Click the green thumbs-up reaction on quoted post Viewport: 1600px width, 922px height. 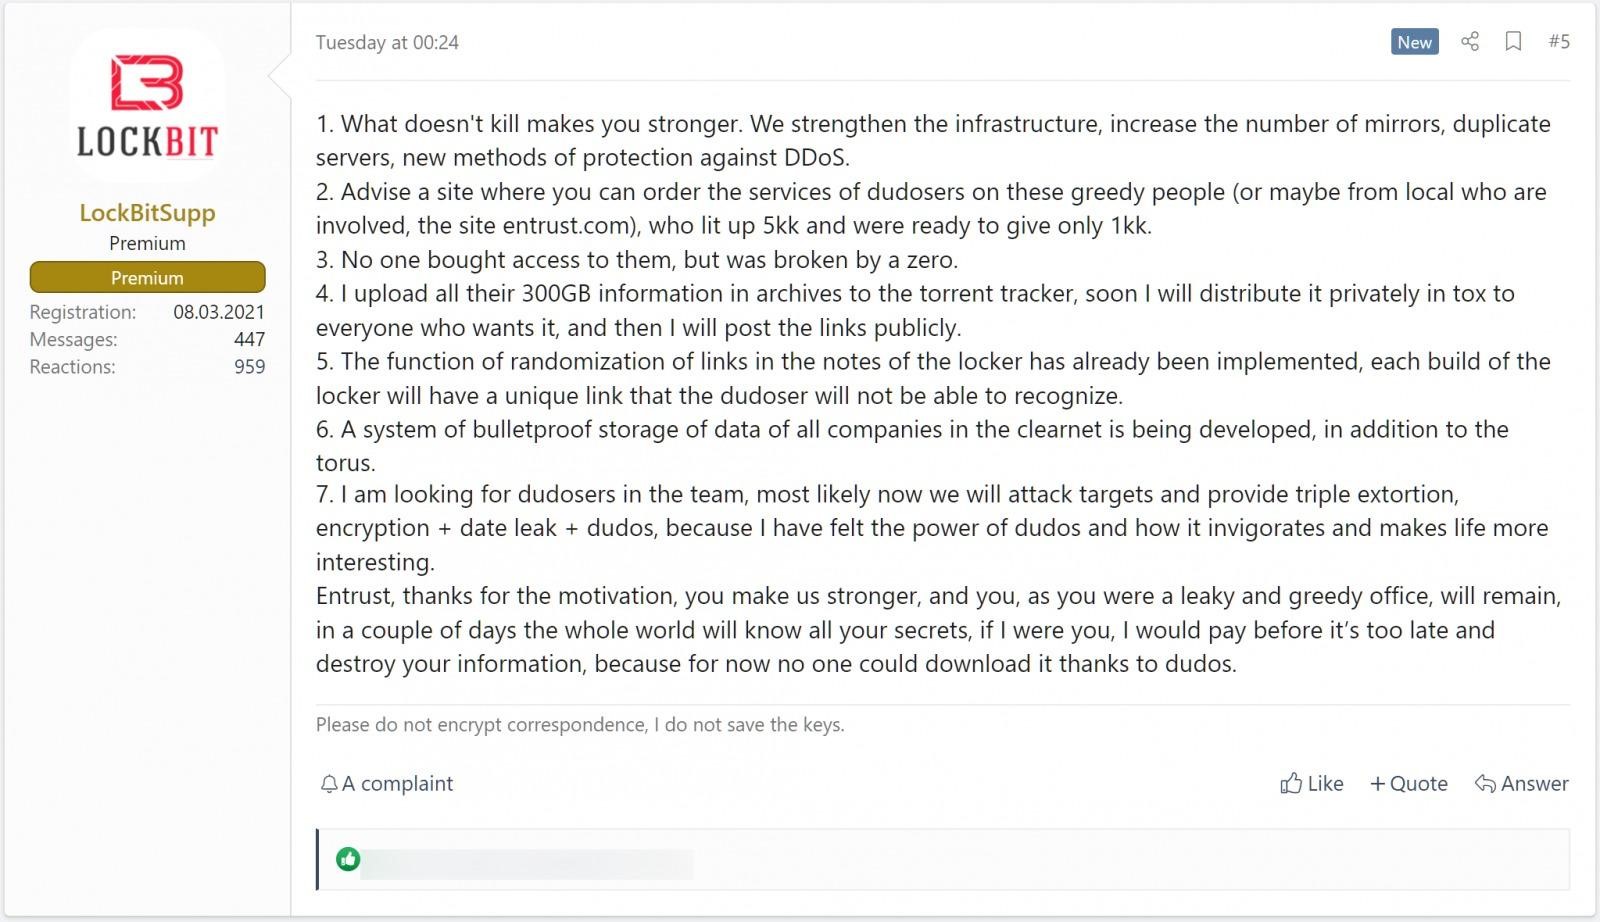pos(349,858)
